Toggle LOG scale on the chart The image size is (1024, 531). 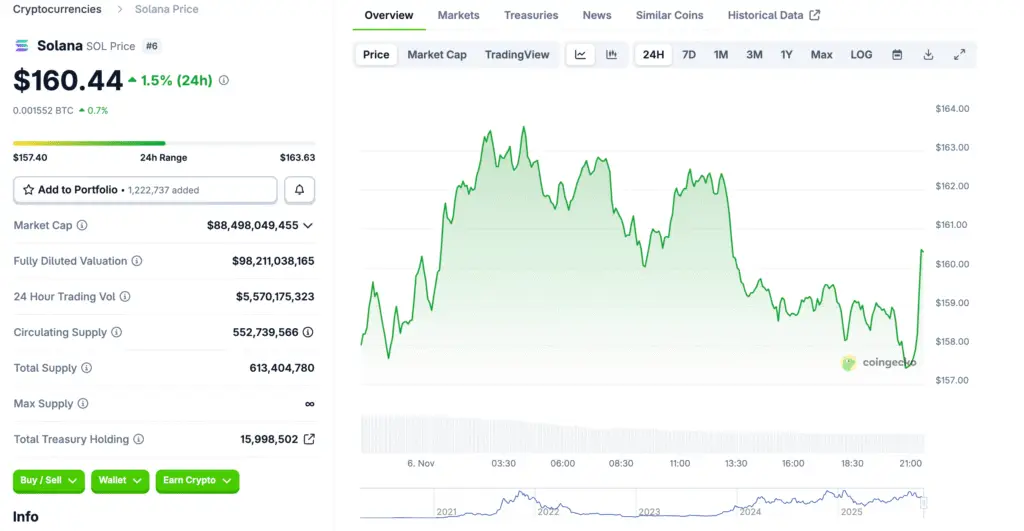point(861,54)
